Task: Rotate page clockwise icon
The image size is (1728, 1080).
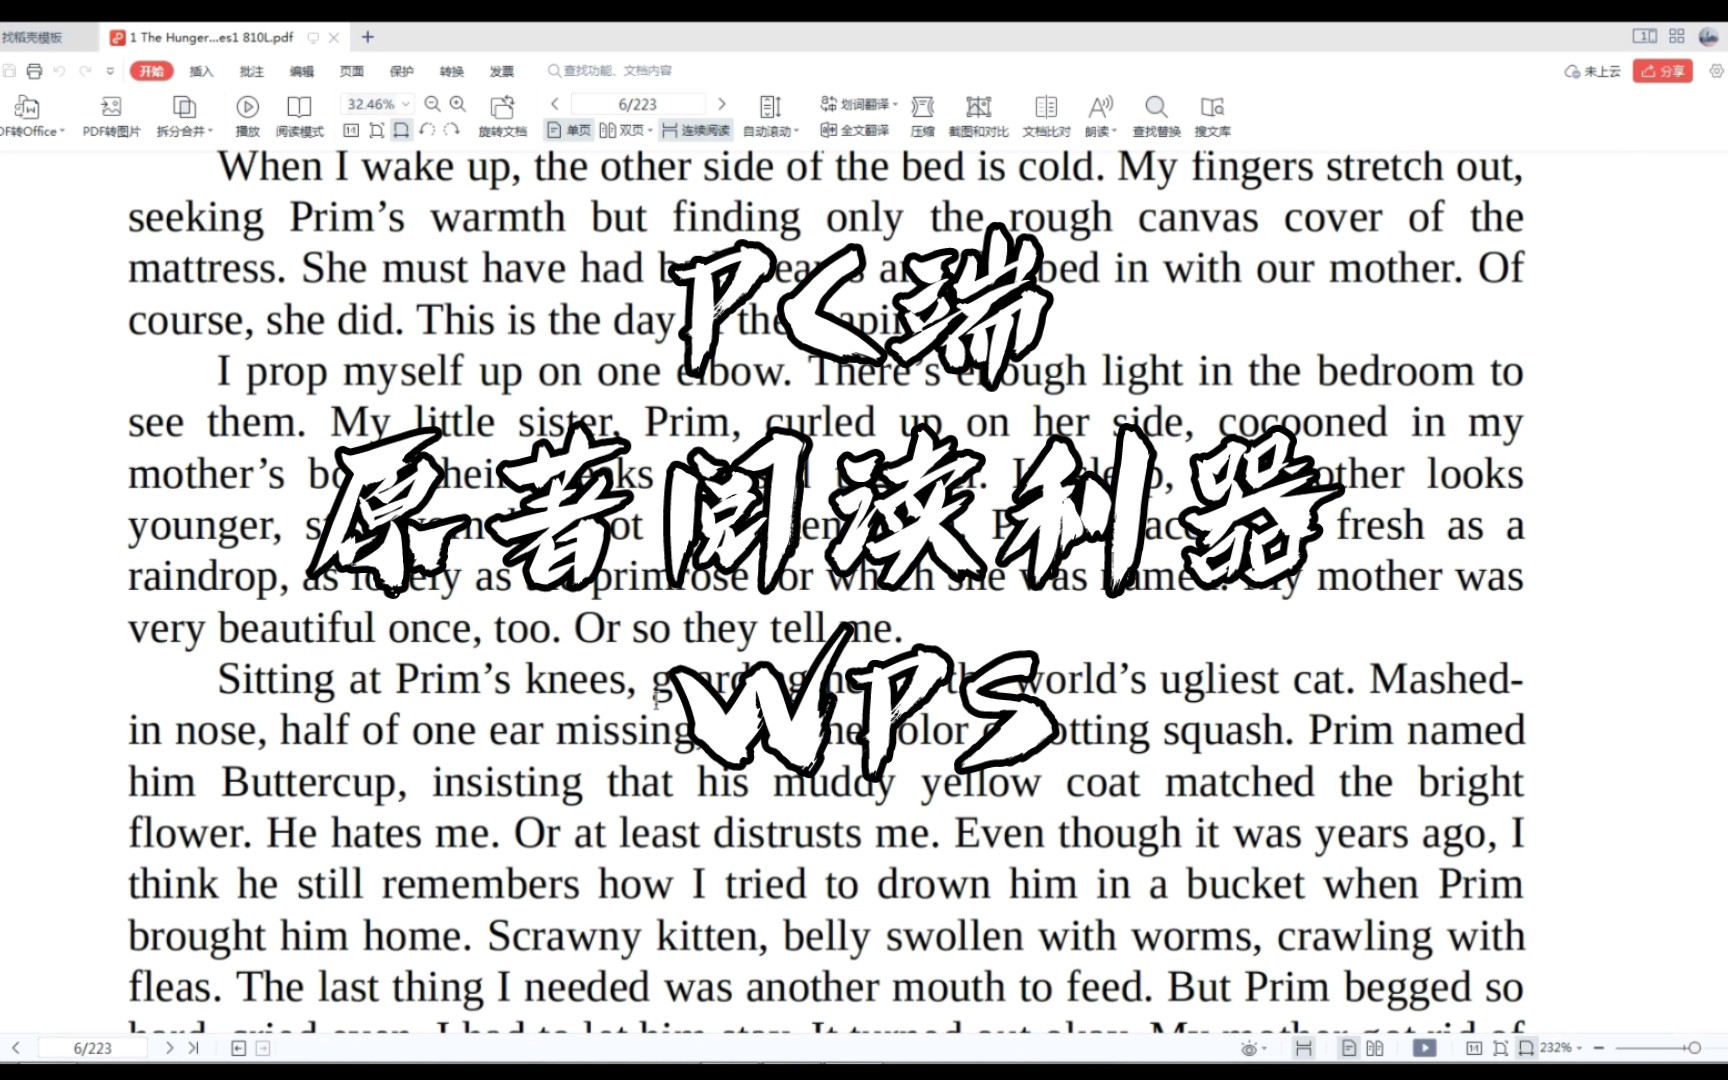Action: [451, 130]
